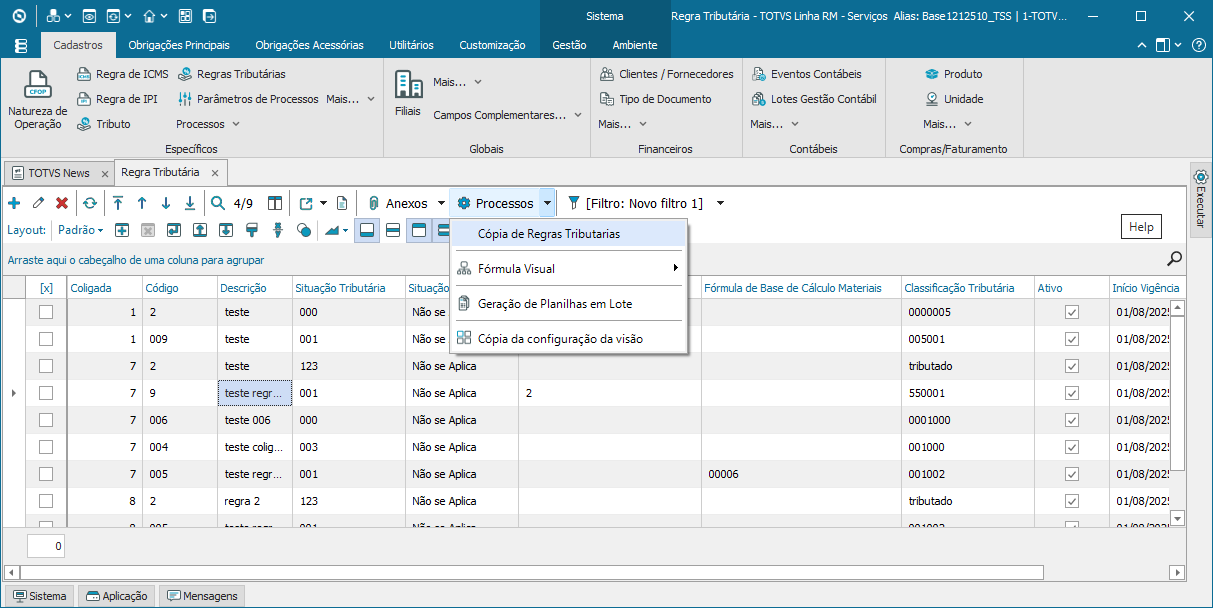This screenshot has width=1213, height=608.
Task: Open the Fórmula Visual submenu
Action: tap(569, 268)
